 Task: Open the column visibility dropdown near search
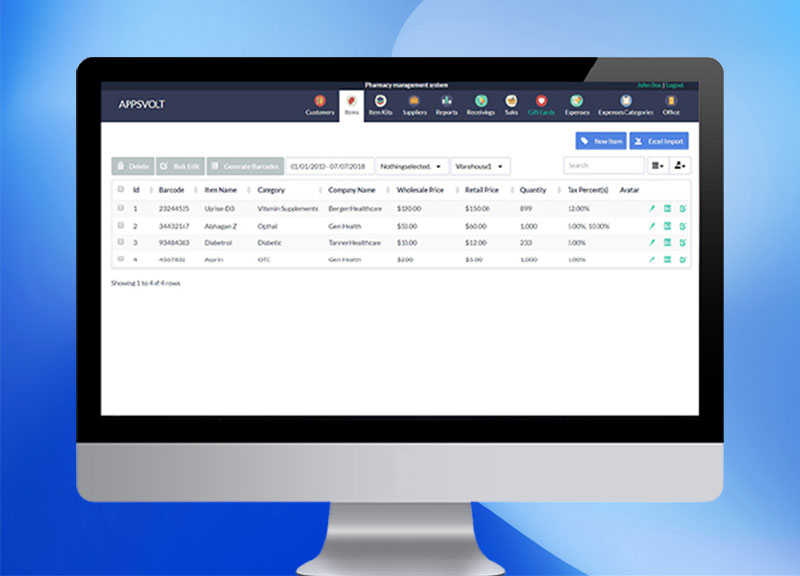click(x=655, y=164)
